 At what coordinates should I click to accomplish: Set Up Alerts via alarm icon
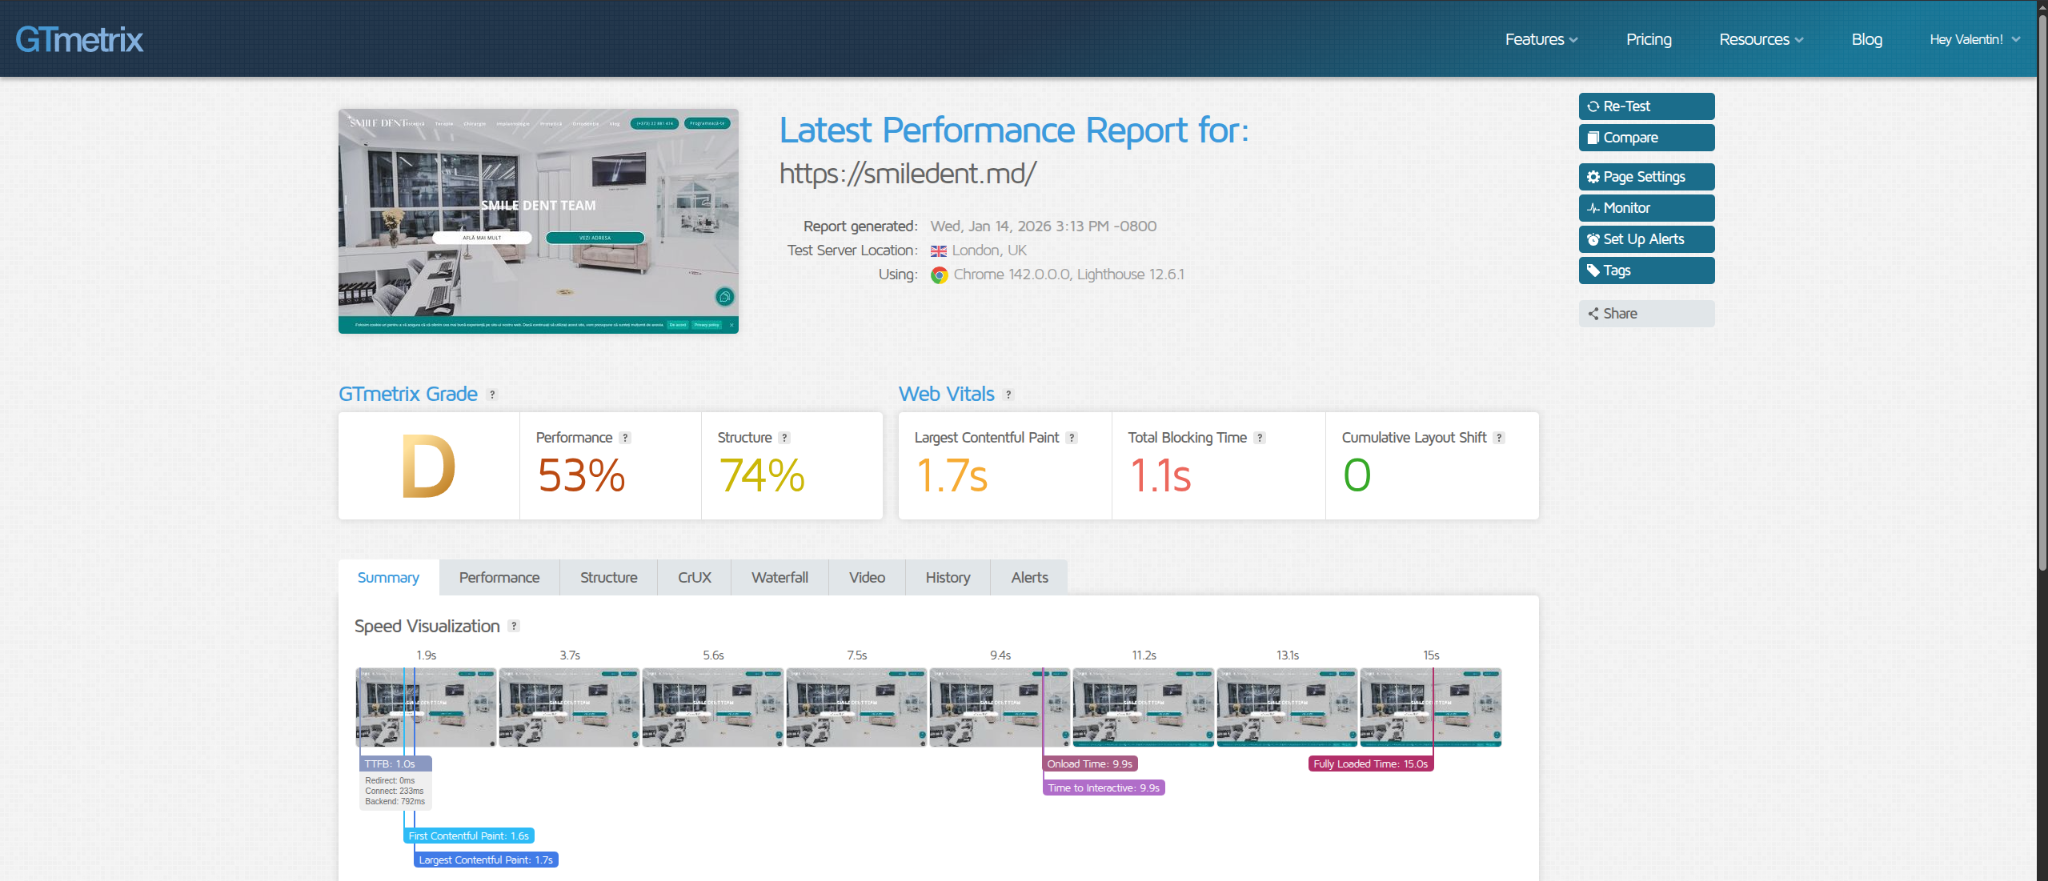click(x=1645, y=239)
